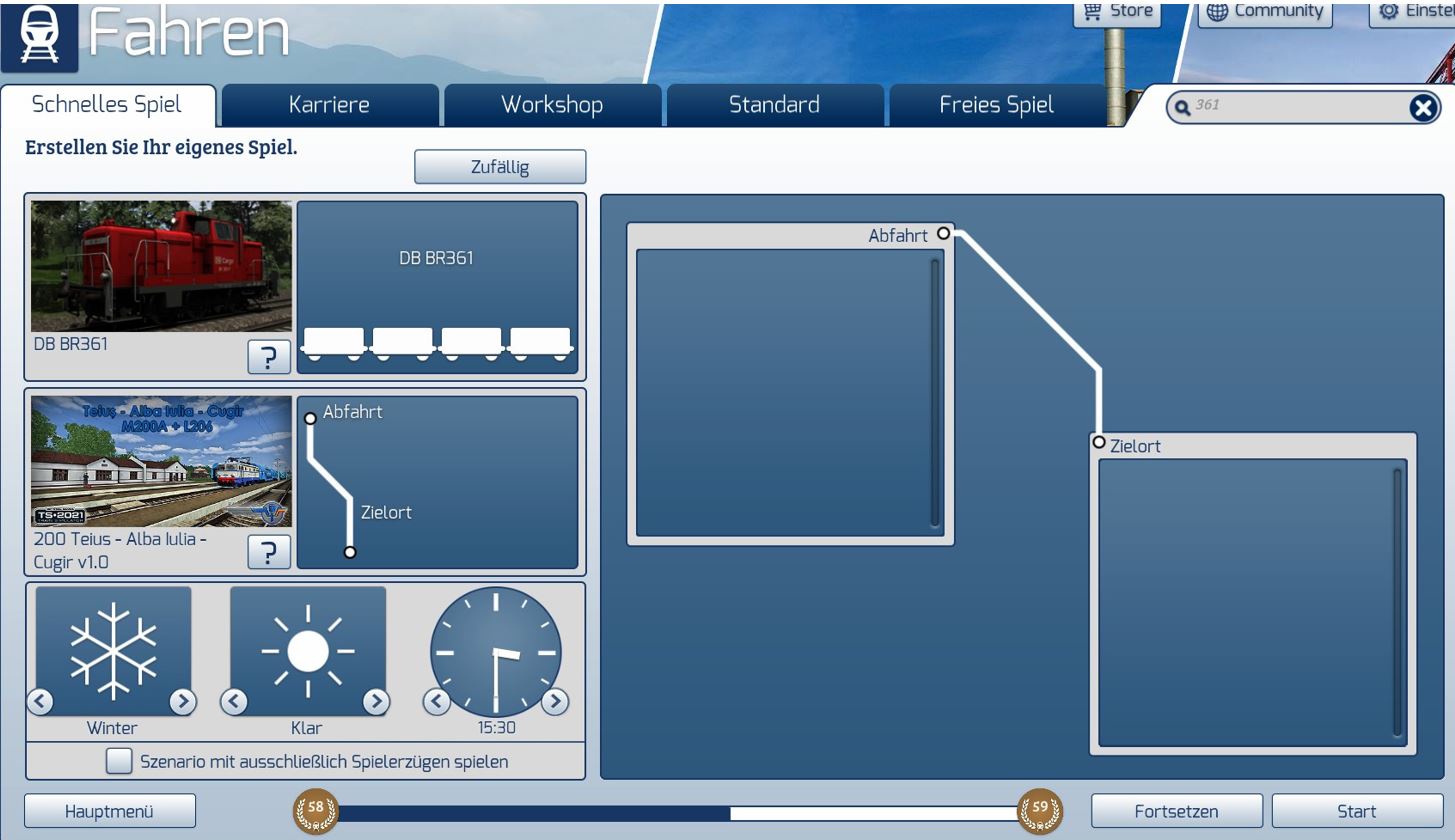
Task: Click the clock face showing 15:30
Action: click(x=496, y=652)
